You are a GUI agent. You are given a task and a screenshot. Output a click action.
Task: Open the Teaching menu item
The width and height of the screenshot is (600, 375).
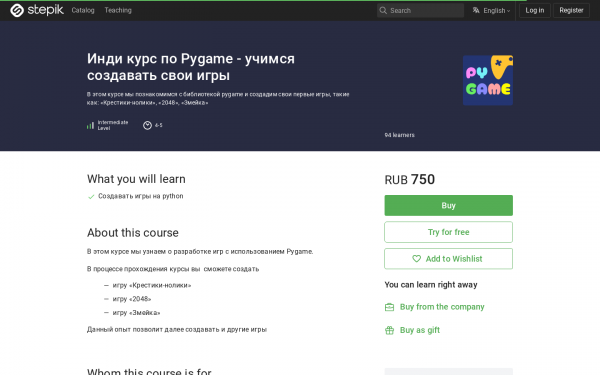coord(118,10)
